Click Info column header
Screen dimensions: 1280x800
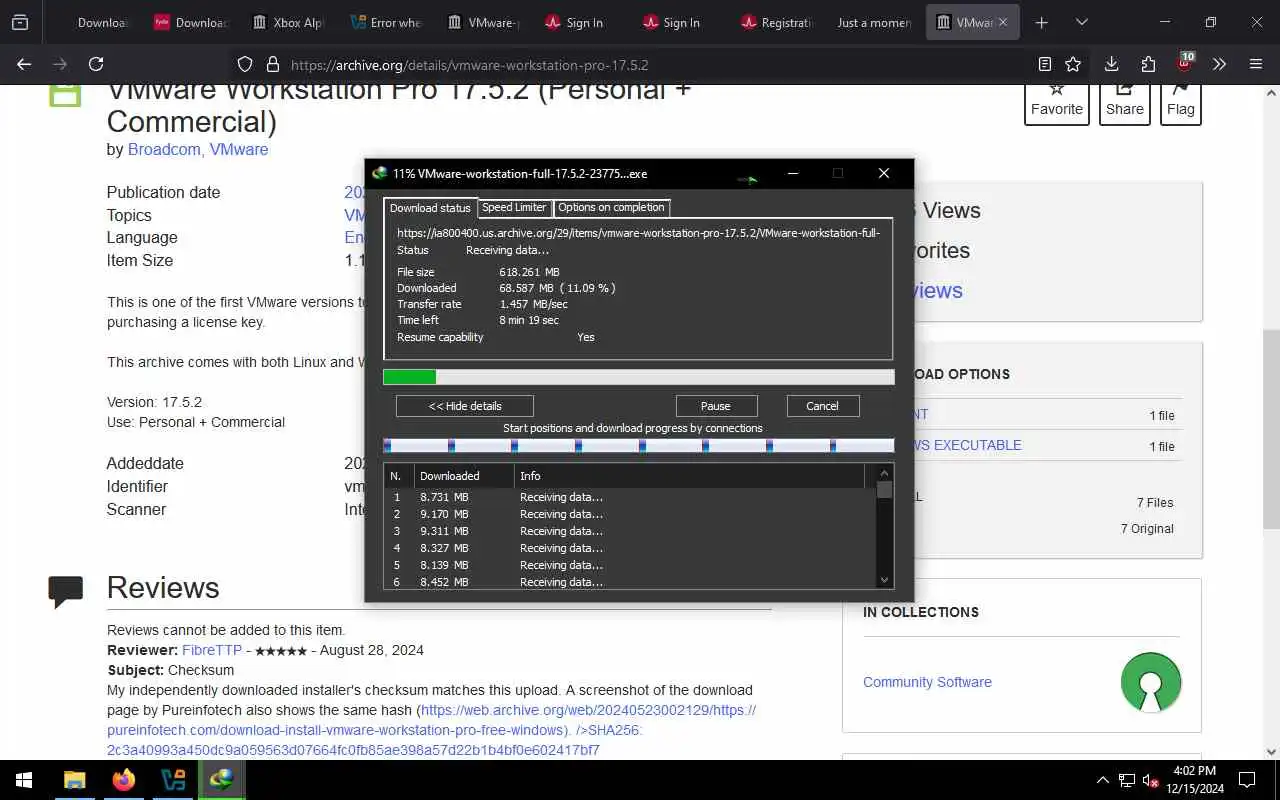click(x=690, y=476)
